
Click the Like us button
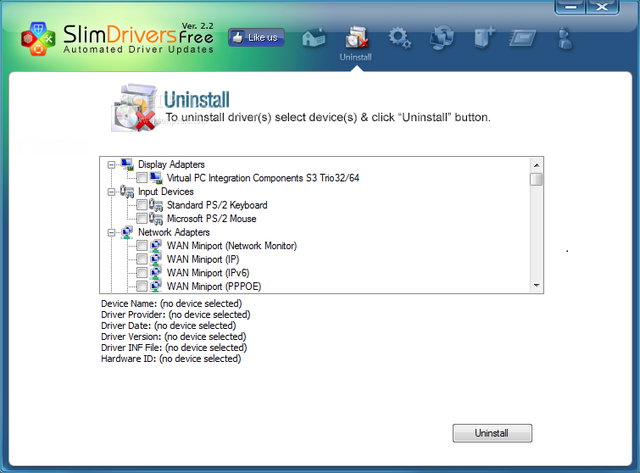[256, 38]
